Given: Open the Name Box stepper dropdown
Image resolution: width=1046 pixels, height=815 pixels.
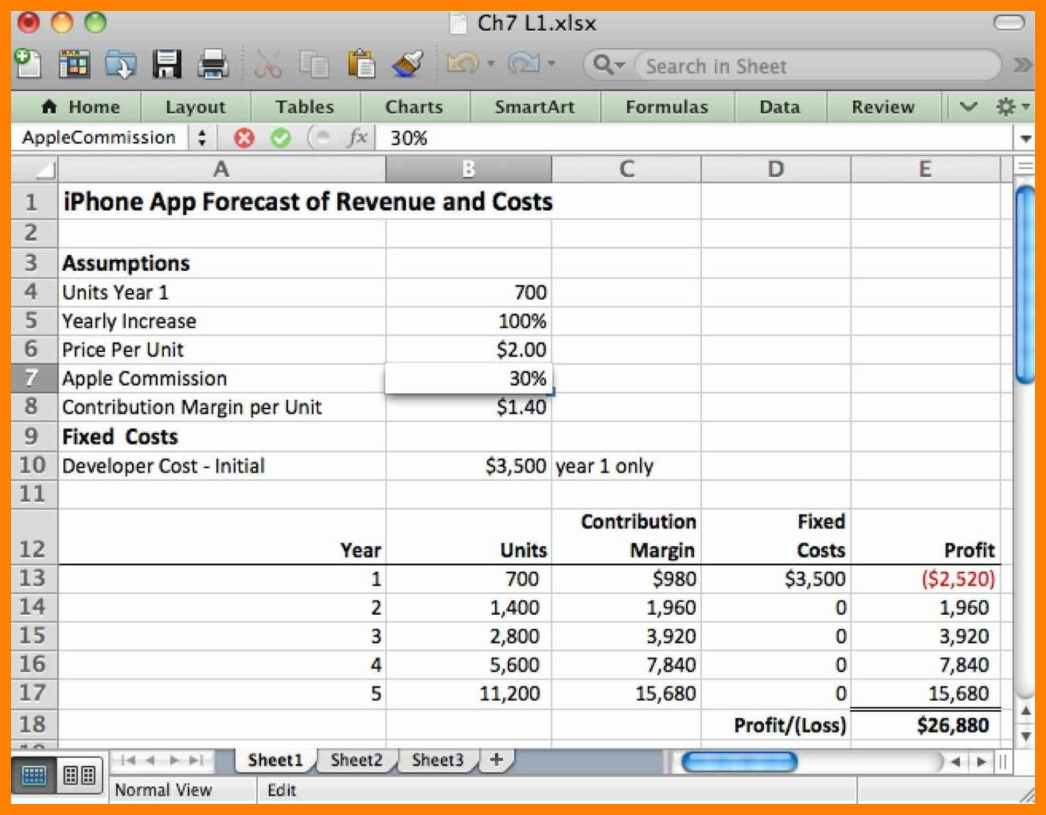Looking at the screenshot, I should (202, 138).
